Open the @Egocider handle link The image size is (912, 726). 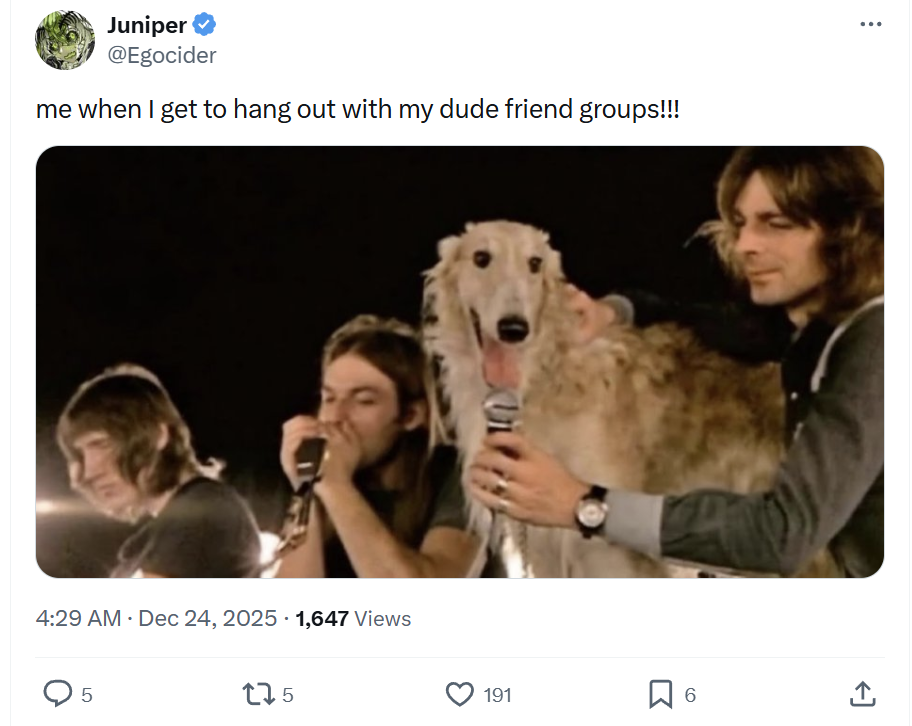point(162,55)
